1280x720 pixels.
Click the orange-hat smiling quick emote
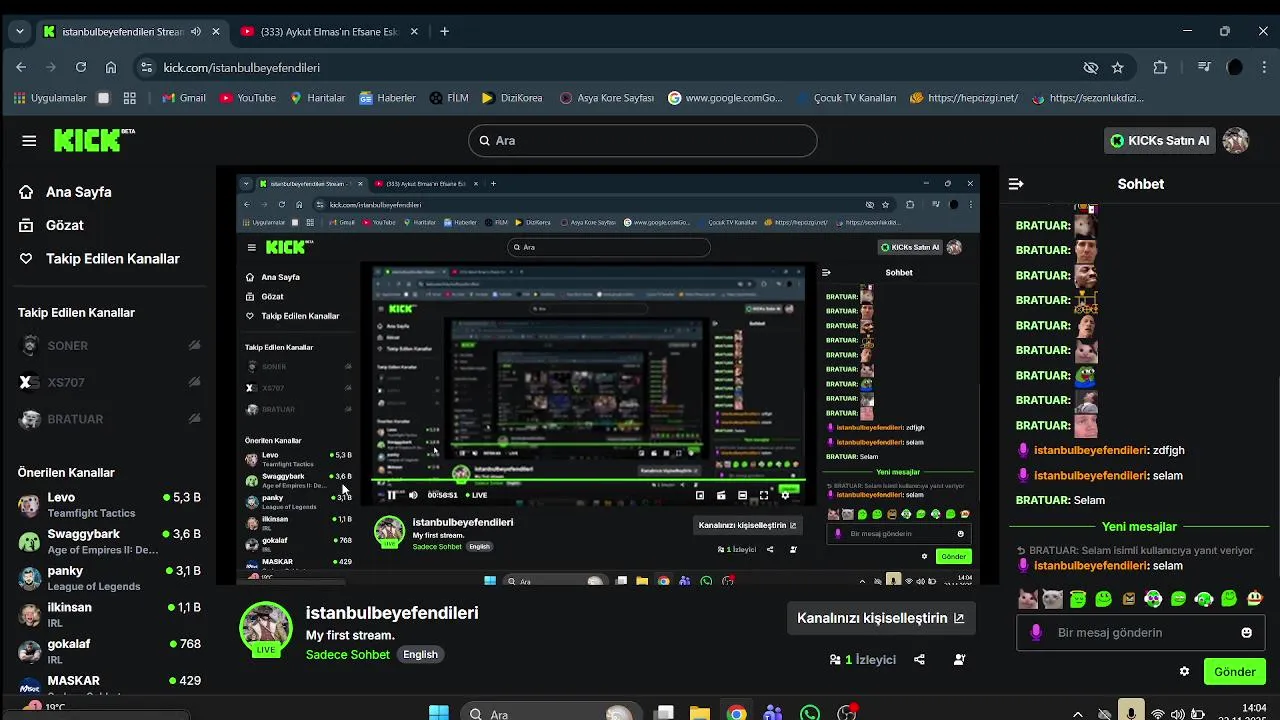click(x=1254, y=599)
